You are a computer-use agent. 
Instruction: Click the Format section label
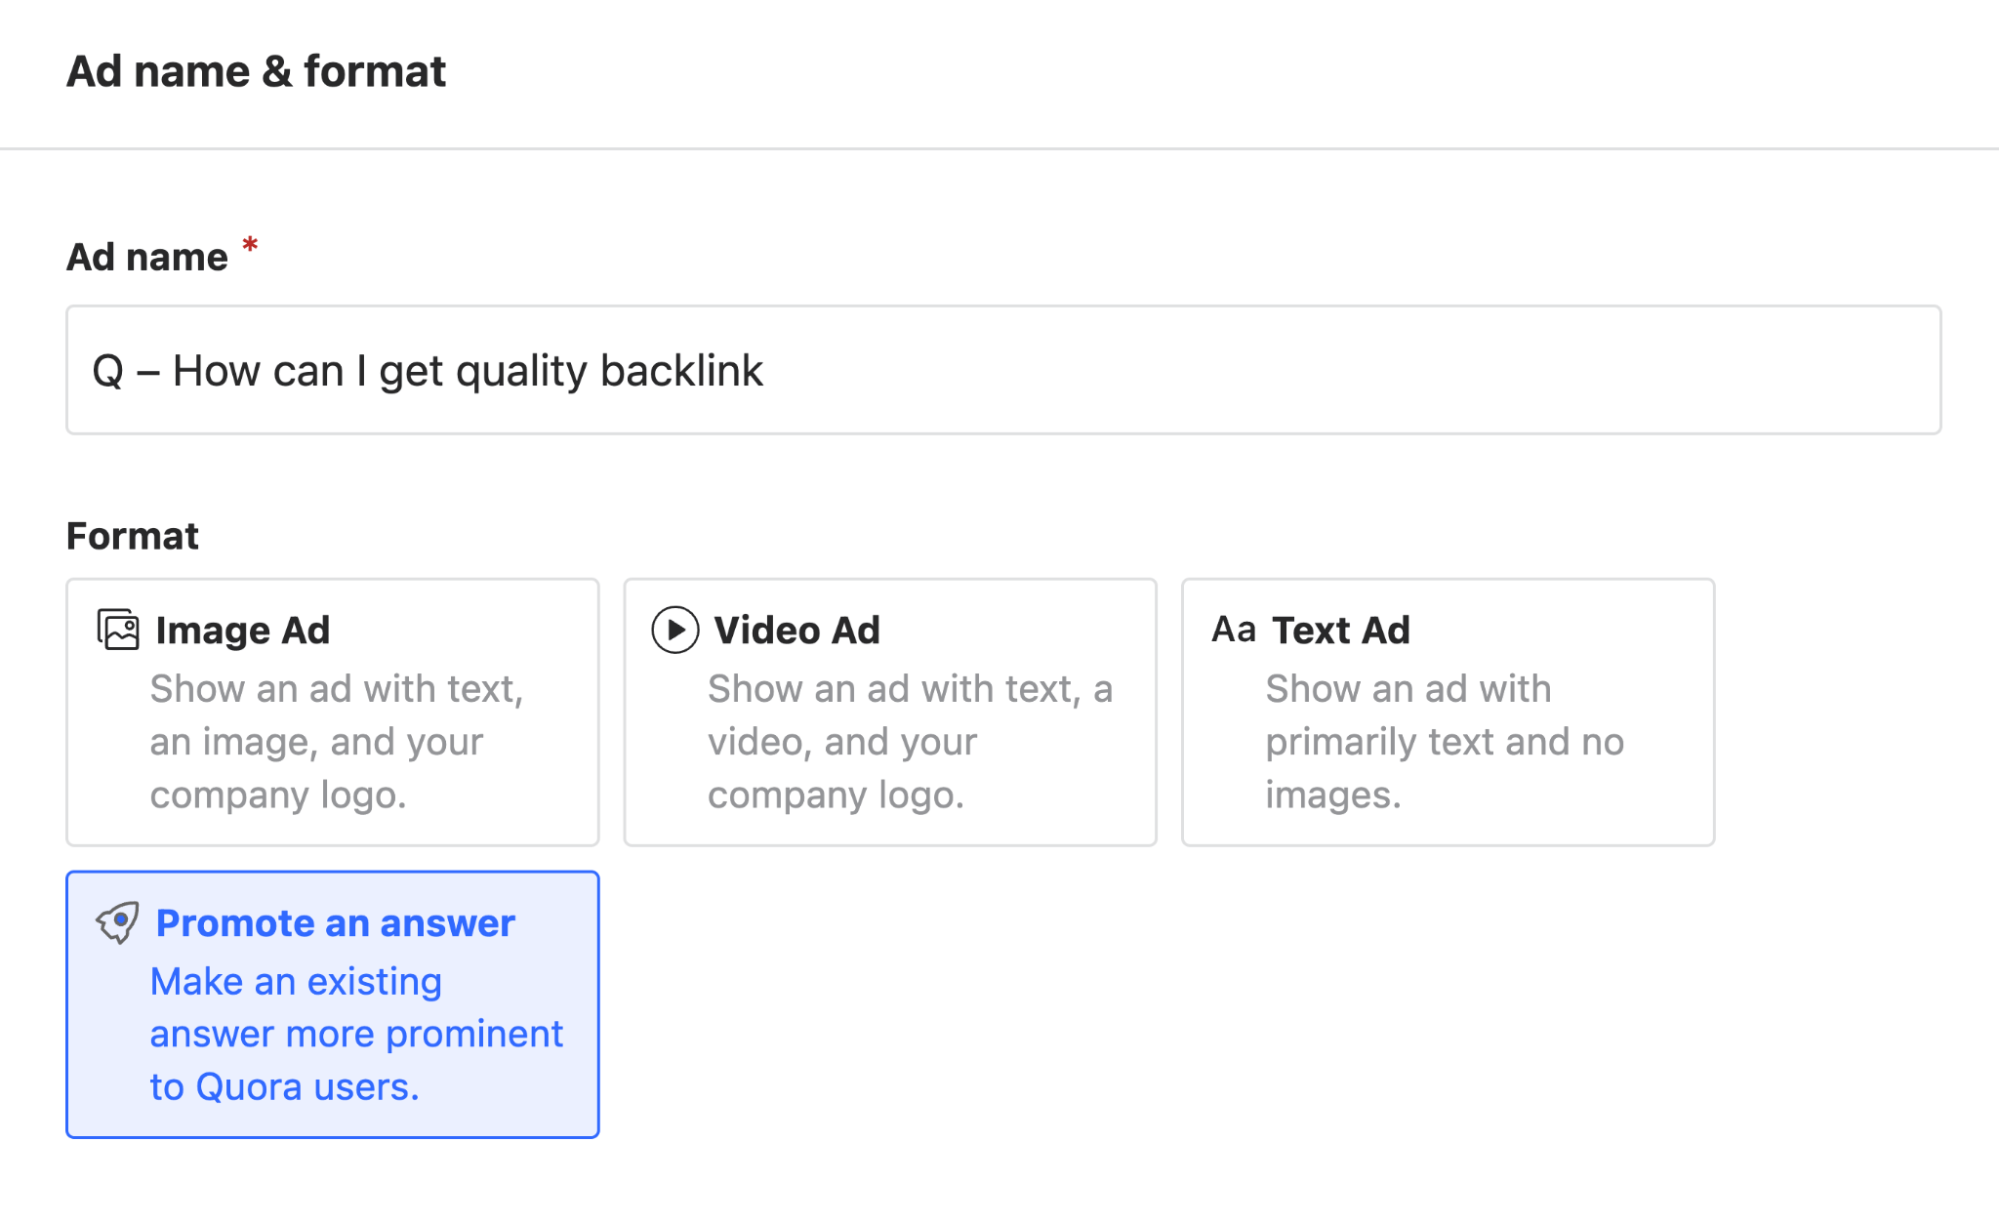tap(132, 535)
